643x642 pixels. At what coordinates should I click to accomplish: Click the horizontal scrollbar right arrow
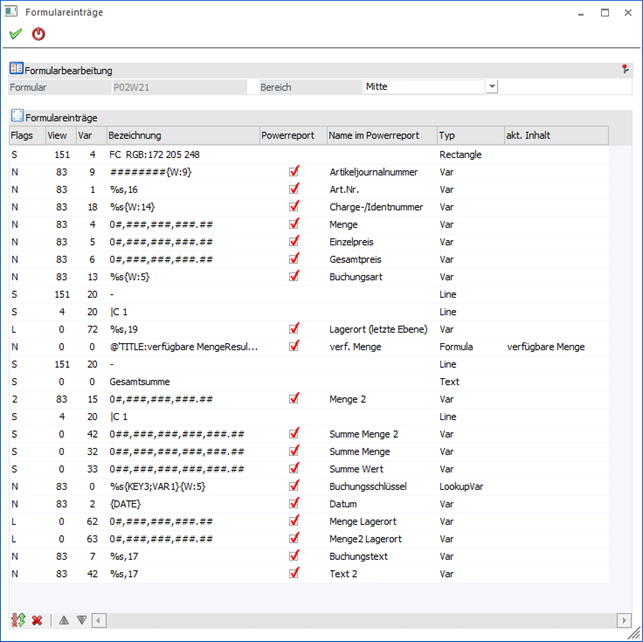click(x=623, y=621)
